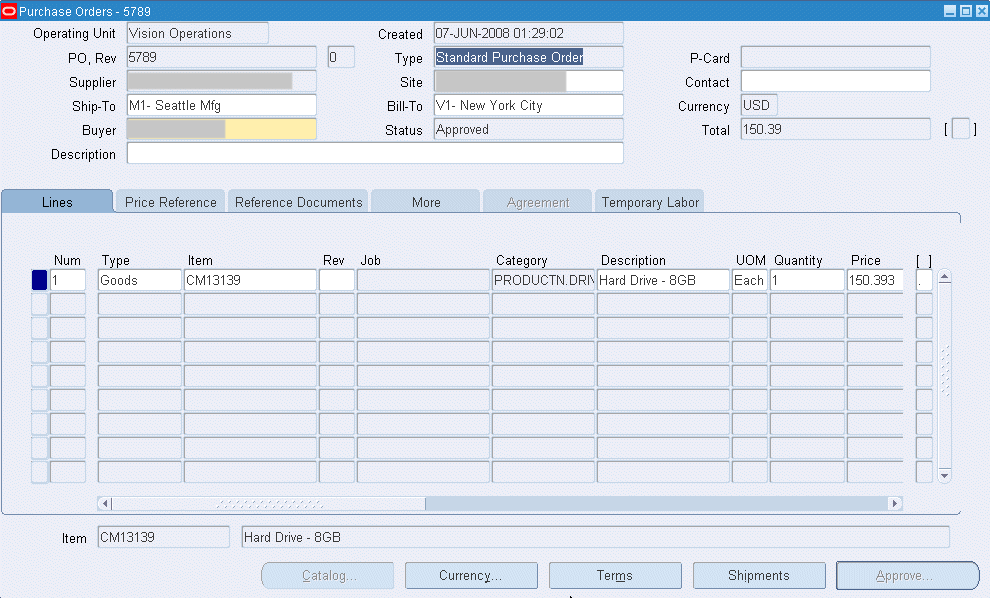Open Shipments for the line
The width and height of the screenshot is (990, 598).
click(x=759, y=575)
